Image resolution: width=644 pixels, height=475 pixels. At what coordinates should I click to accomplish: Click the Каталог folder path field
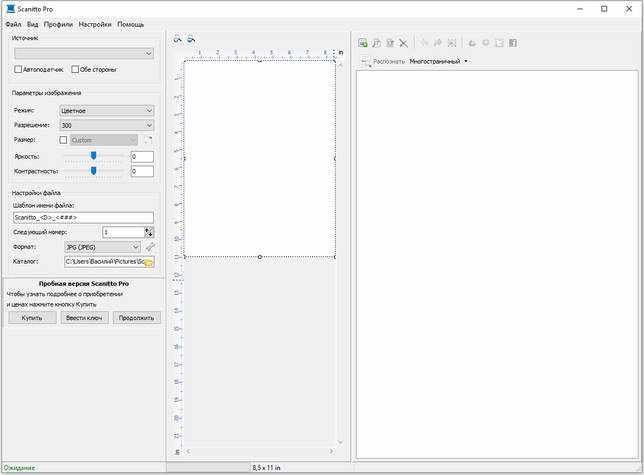coord(104,262)
